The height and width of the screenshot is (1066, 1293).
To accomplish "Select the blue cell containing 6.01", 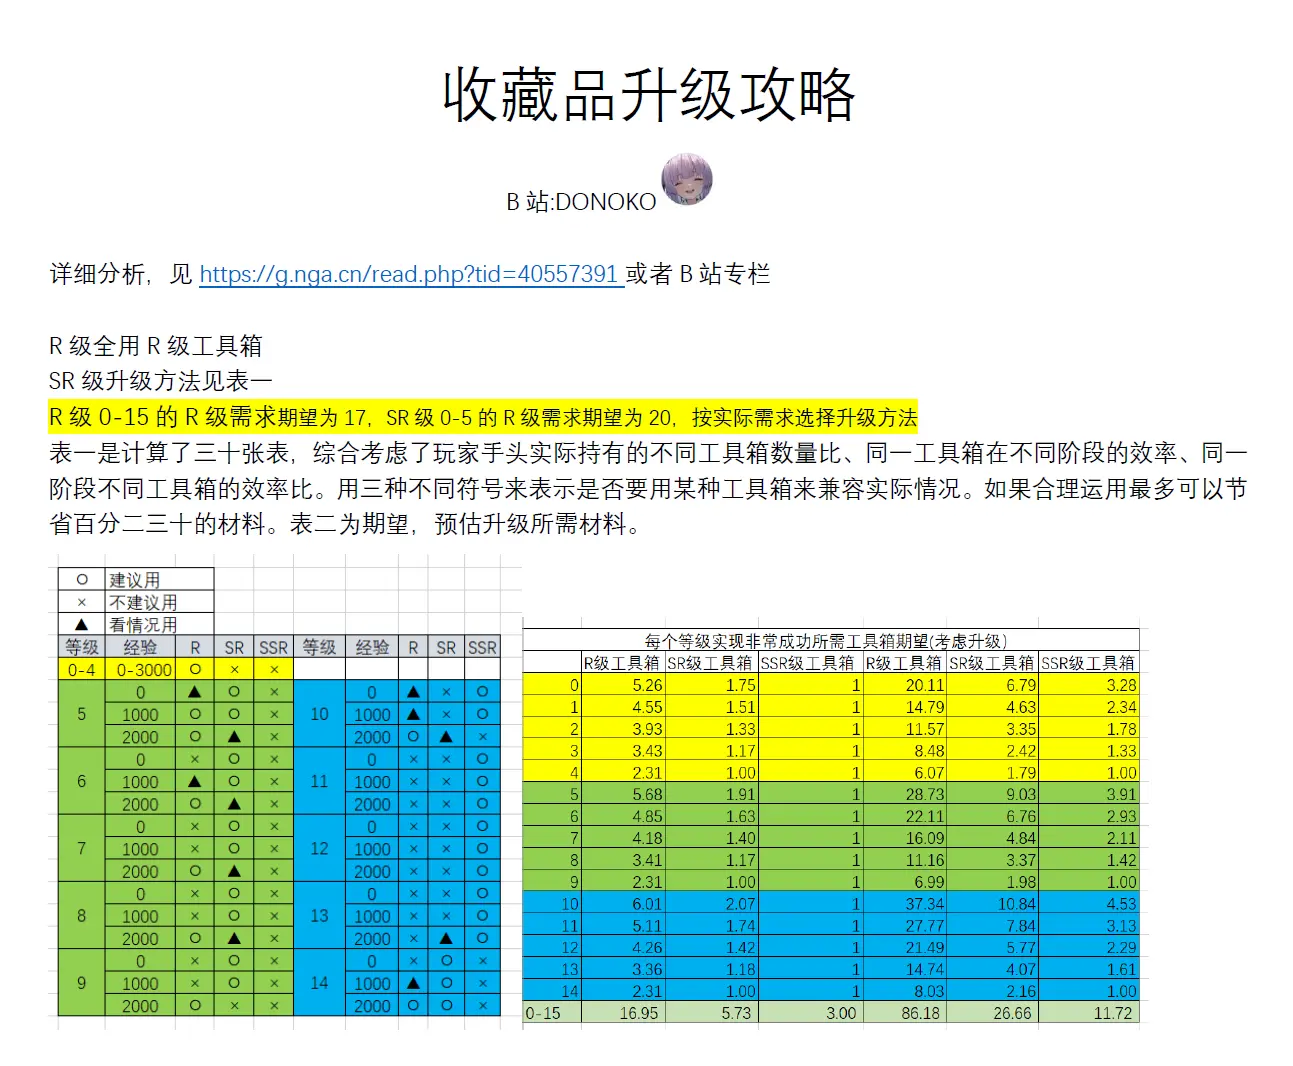I will (x=624, y=904).
